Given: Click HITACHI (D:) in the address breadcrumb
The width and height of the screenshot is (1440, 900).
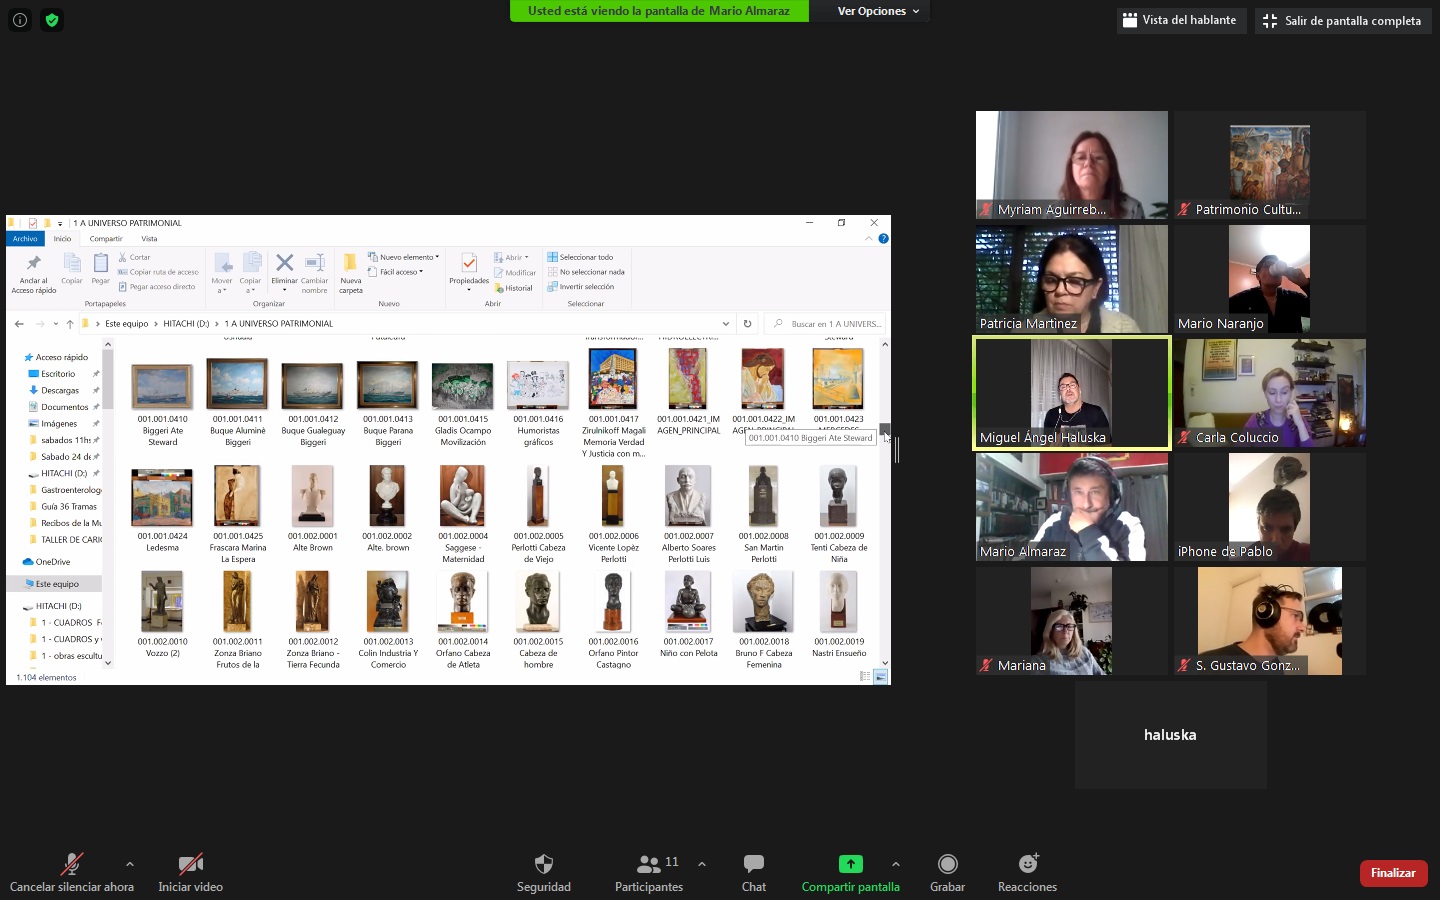Looking at the screenshot, I should [187, 324].
